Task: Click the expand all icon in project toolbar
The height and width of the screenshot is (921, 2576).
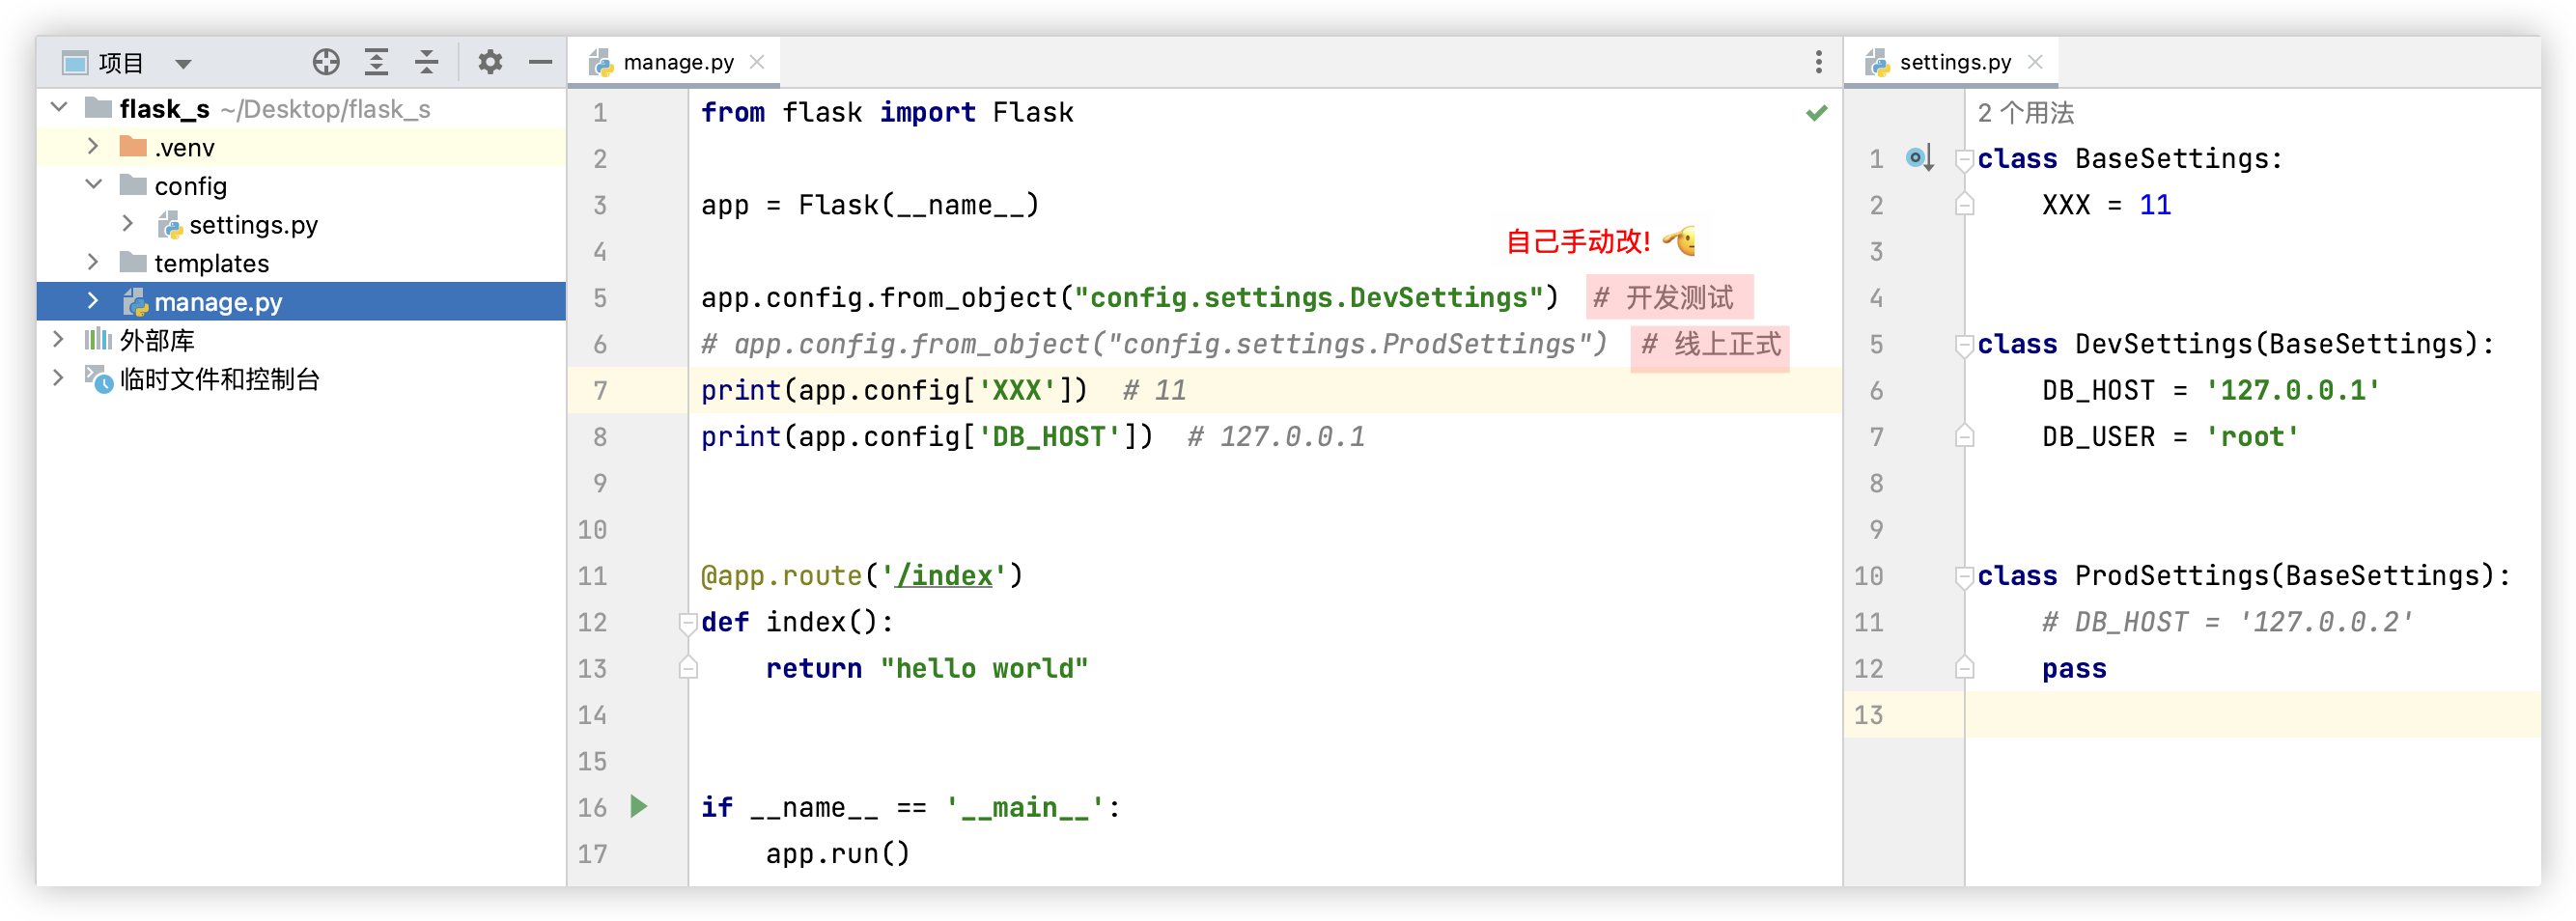Action: 376,62
